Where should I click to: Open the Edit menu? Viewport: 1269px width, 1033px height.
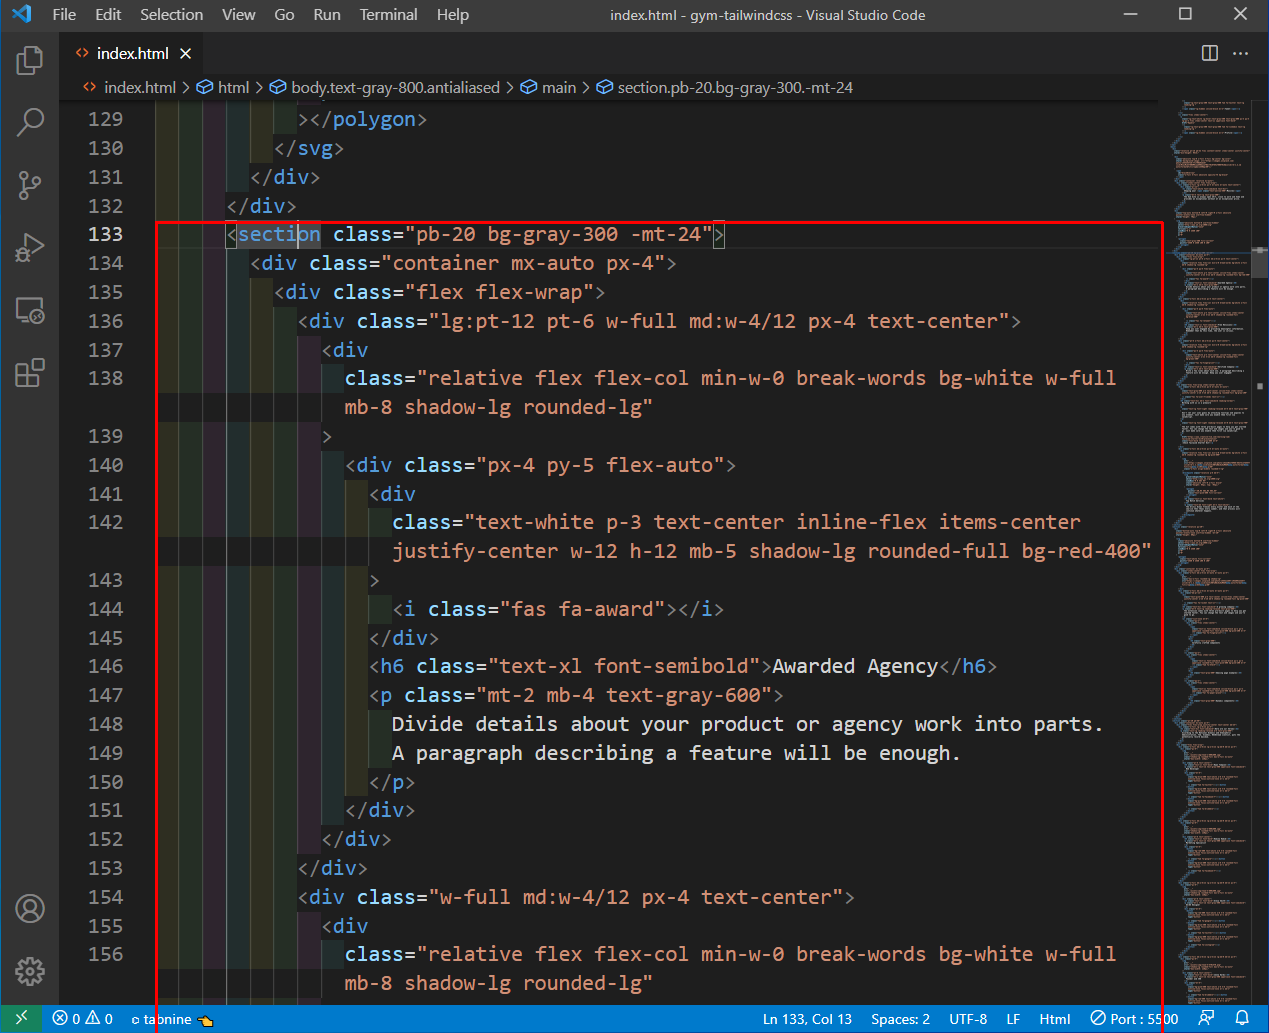tap(108, 14)
